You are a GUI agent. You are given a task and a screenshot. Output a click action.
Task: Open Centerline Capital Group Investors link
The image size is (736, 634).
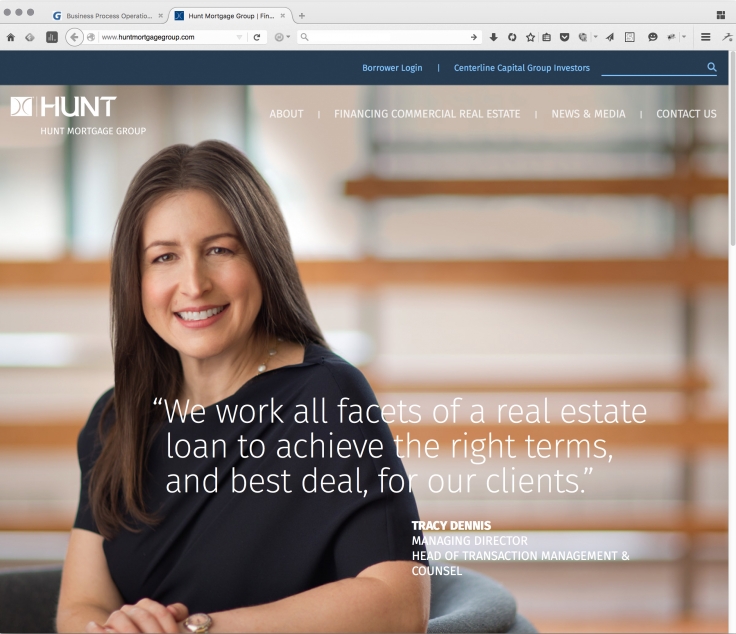tap(521, 68)
